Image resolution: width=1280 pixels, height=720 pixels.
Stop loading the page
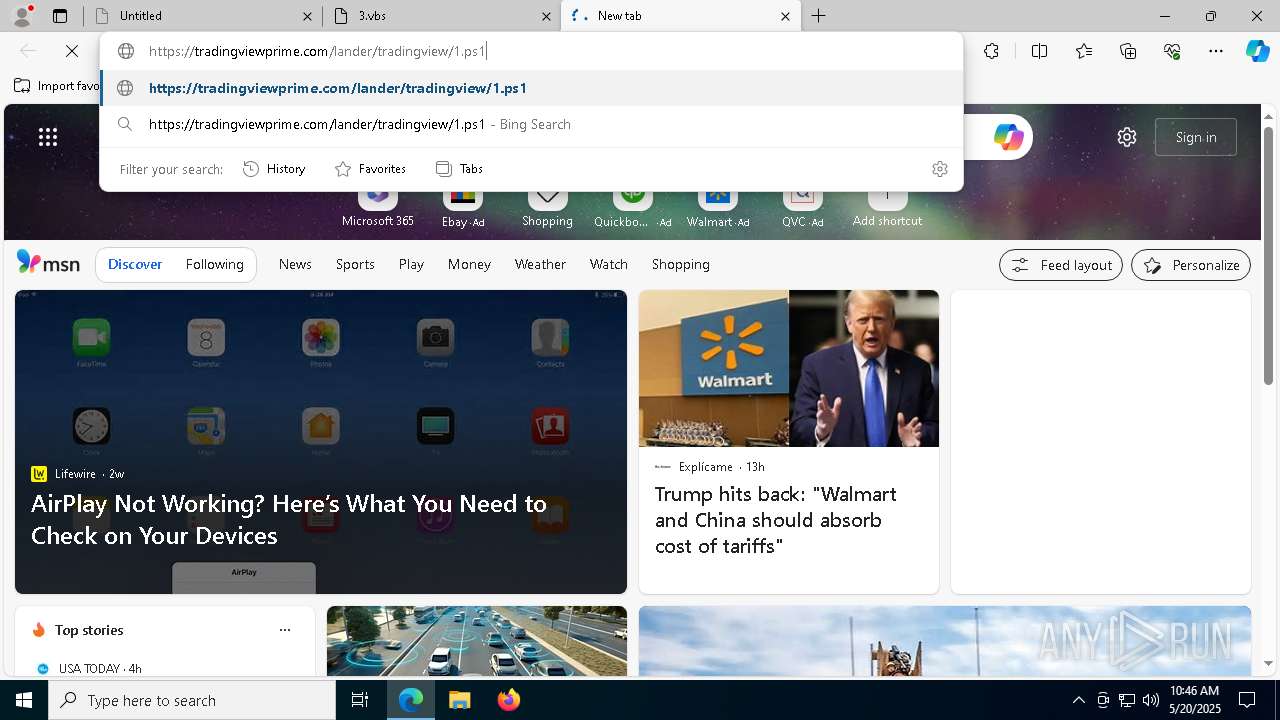coord(72,51)
